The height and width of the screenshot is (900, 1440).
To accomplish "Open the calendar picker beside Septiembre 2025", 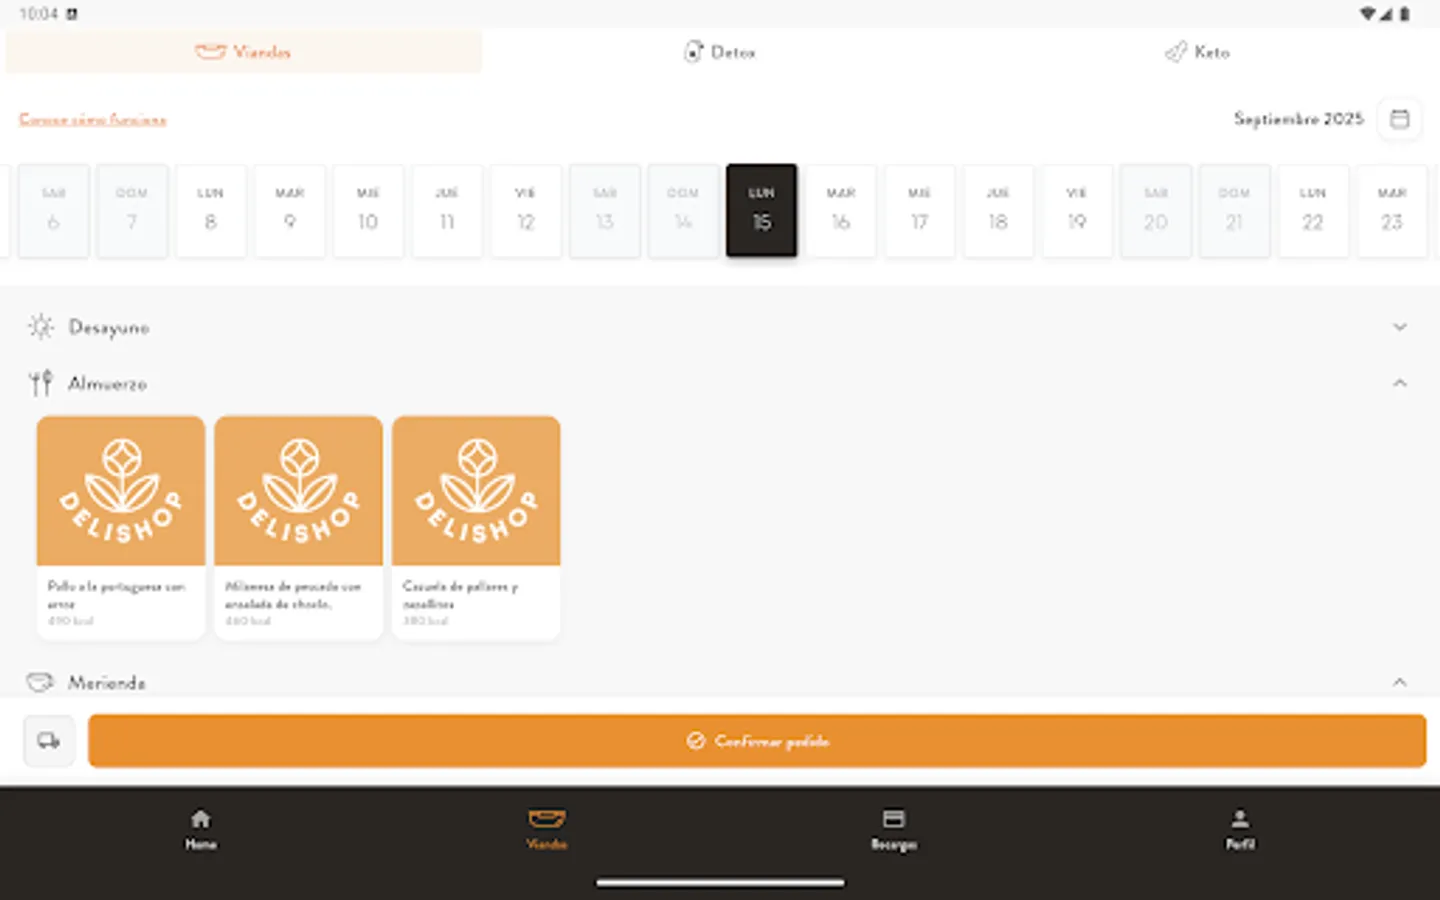I will (1399, 119).
